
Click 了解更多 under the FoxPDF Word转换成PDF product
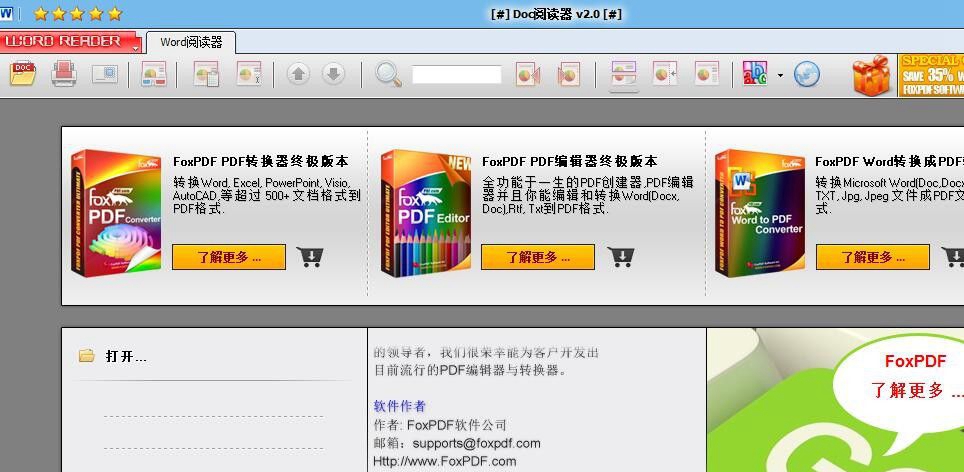click(872, 257)
